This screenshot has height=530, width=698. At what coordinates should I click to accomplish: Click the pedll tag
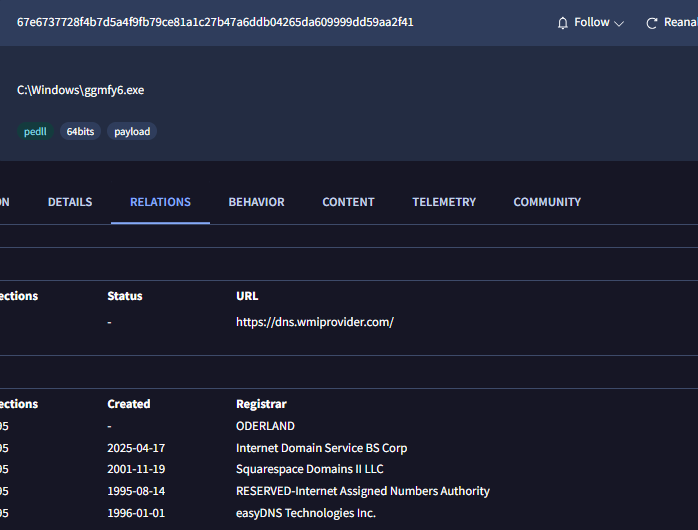[35, 131]
